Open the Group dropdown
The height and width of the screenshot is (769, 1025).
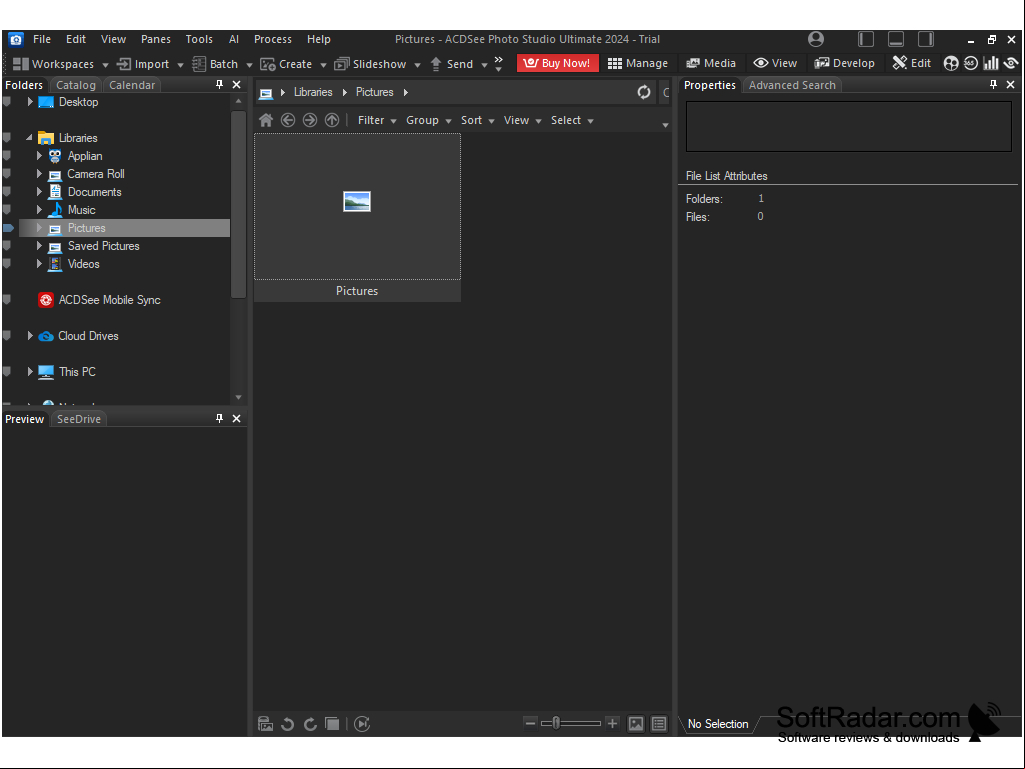tap(429, 120)
